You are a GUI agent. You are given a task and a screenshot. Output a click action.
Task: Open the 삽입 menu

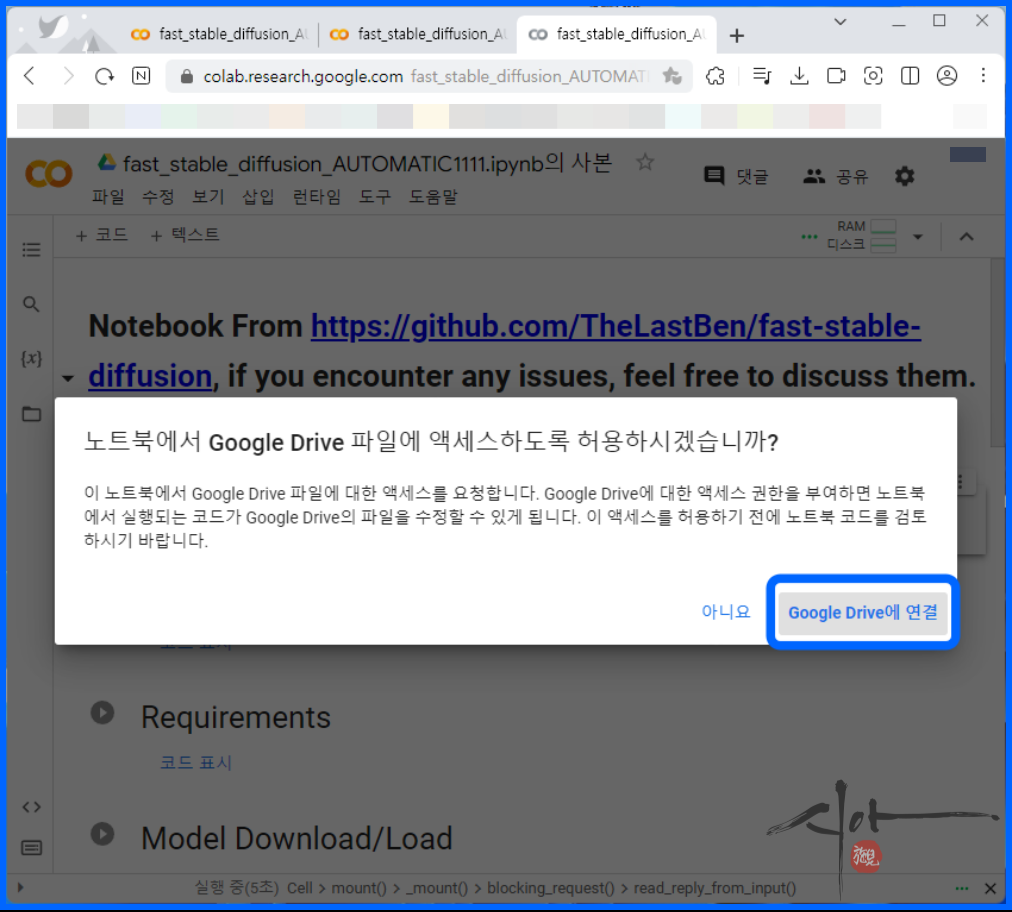click(x=258, y=196)
